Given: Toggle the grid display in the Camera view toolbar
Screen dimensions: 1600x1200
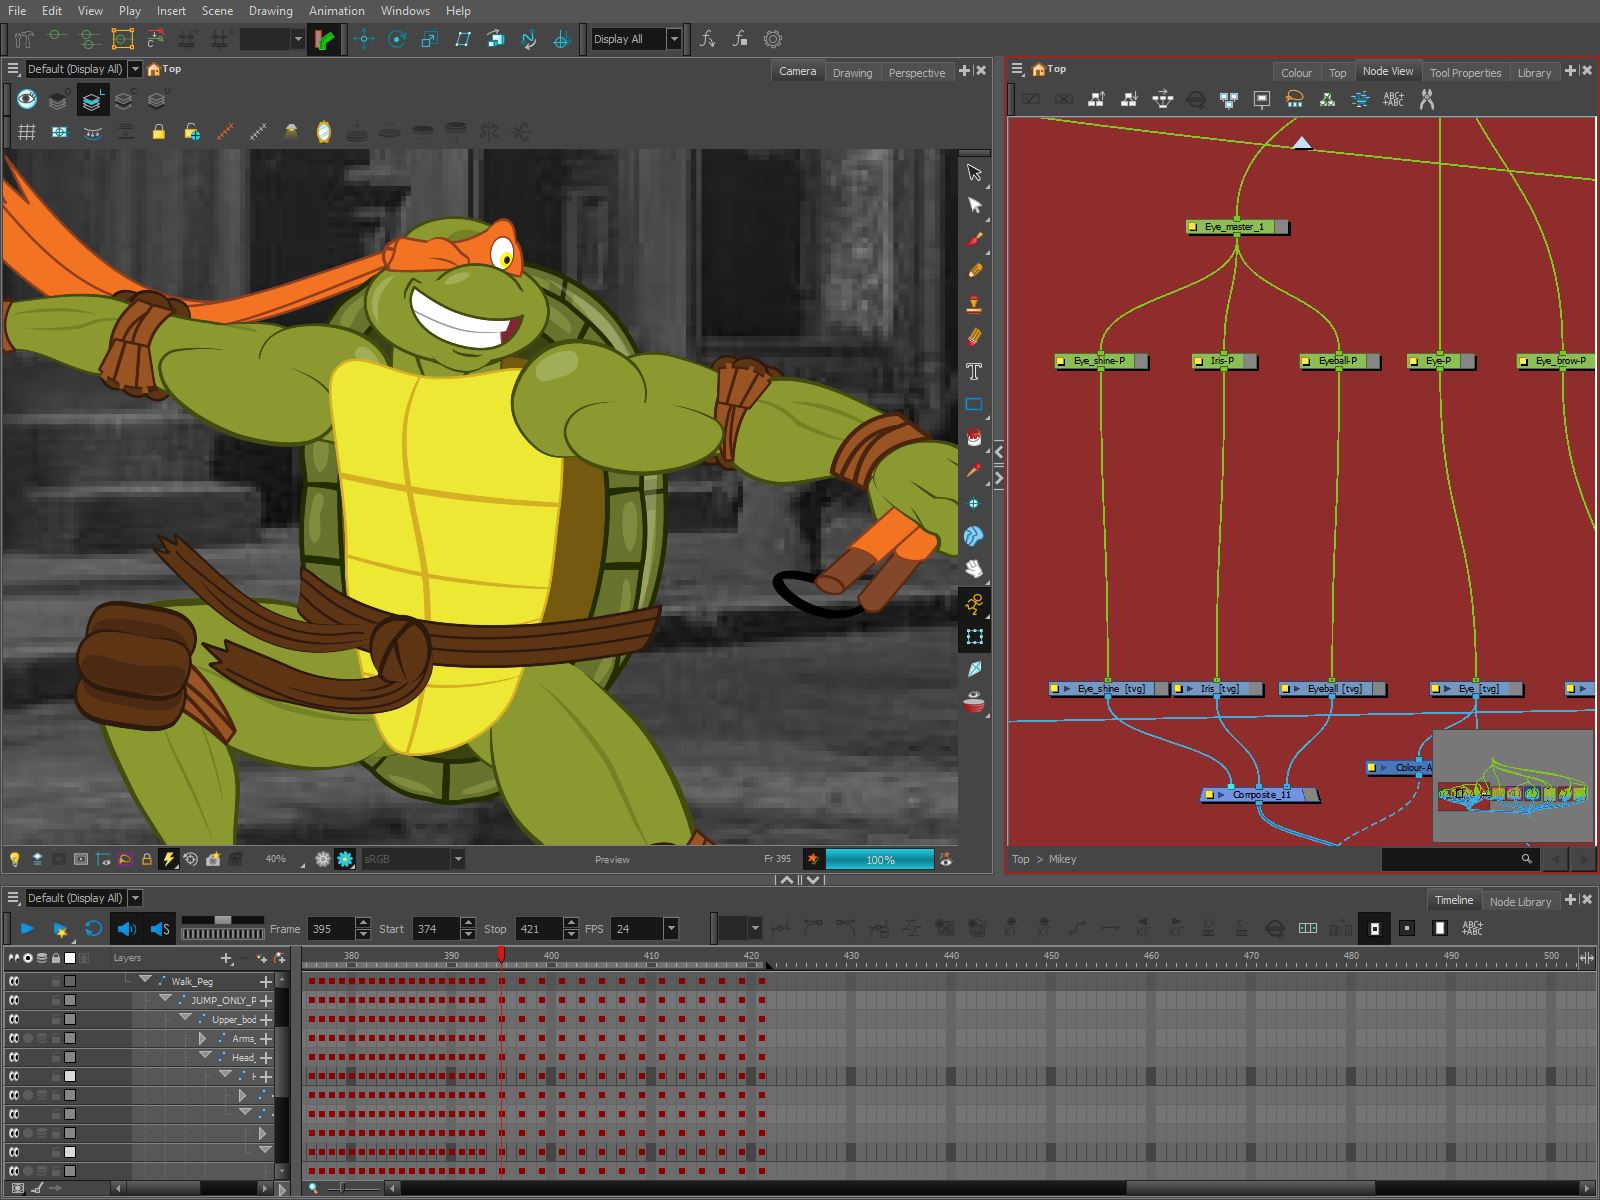Looking at the screenshot, I should (28, 130).
